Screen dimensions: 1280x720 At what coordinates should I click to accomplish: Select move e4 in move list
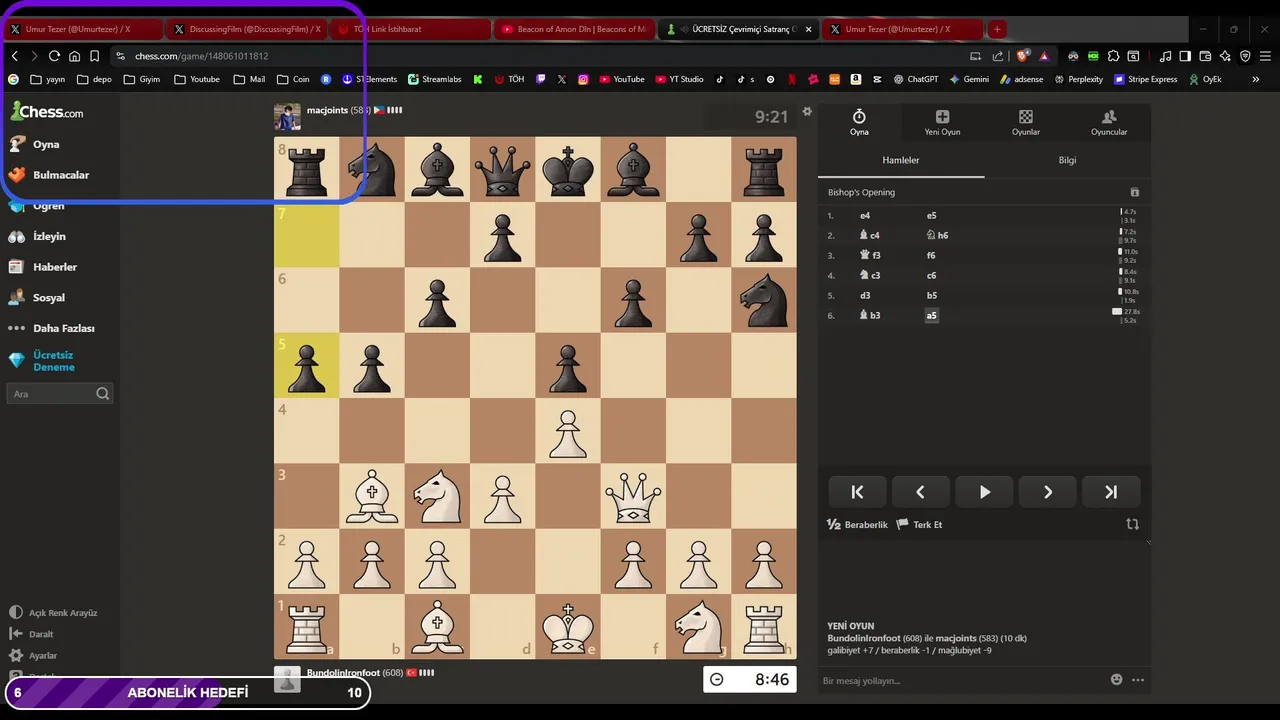pyautogui.click(x=865, y=215)
